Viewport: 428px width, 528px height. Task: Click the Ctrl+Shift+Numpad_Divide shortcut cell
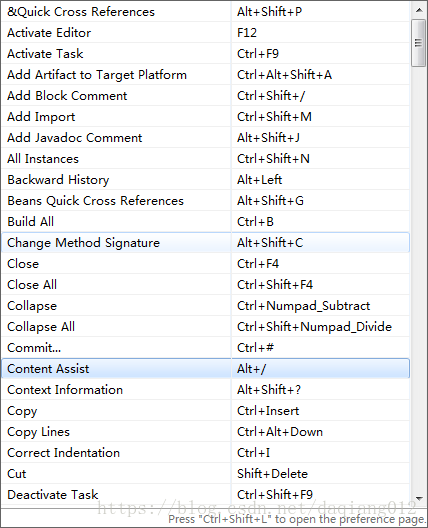321,327
